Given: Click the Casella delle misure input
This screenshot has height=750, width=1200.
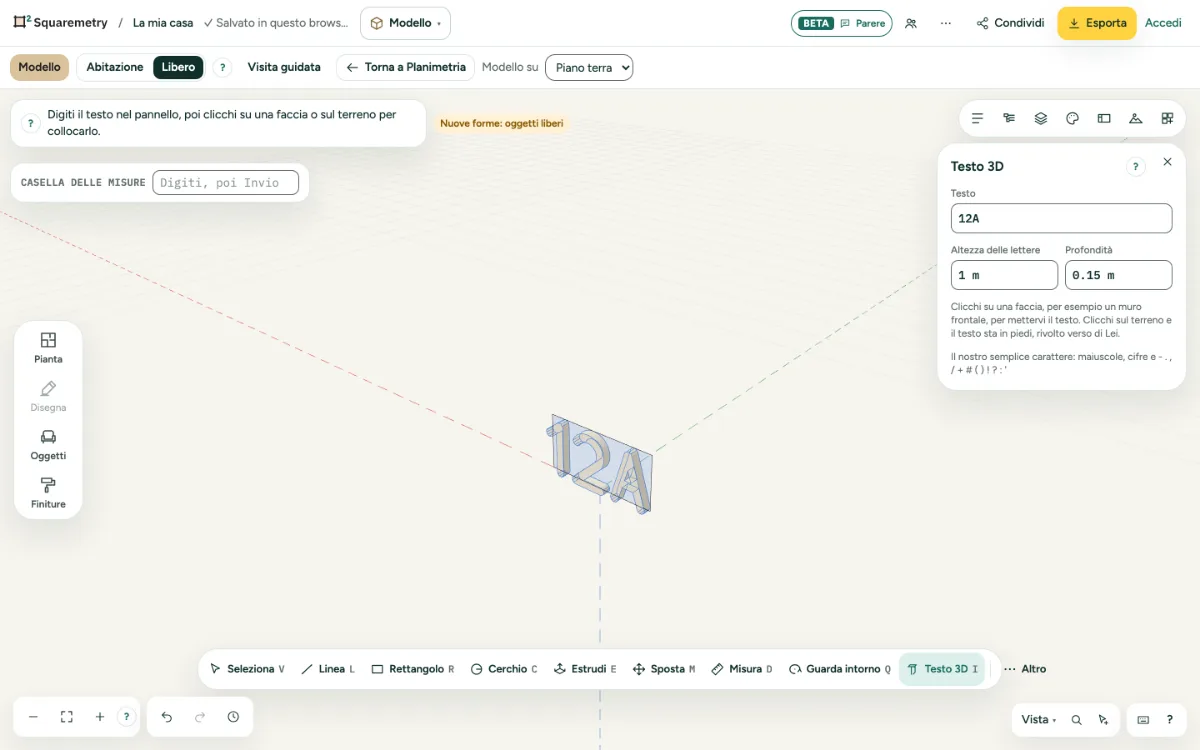Looking at the screenshot, I should [225, 182].
